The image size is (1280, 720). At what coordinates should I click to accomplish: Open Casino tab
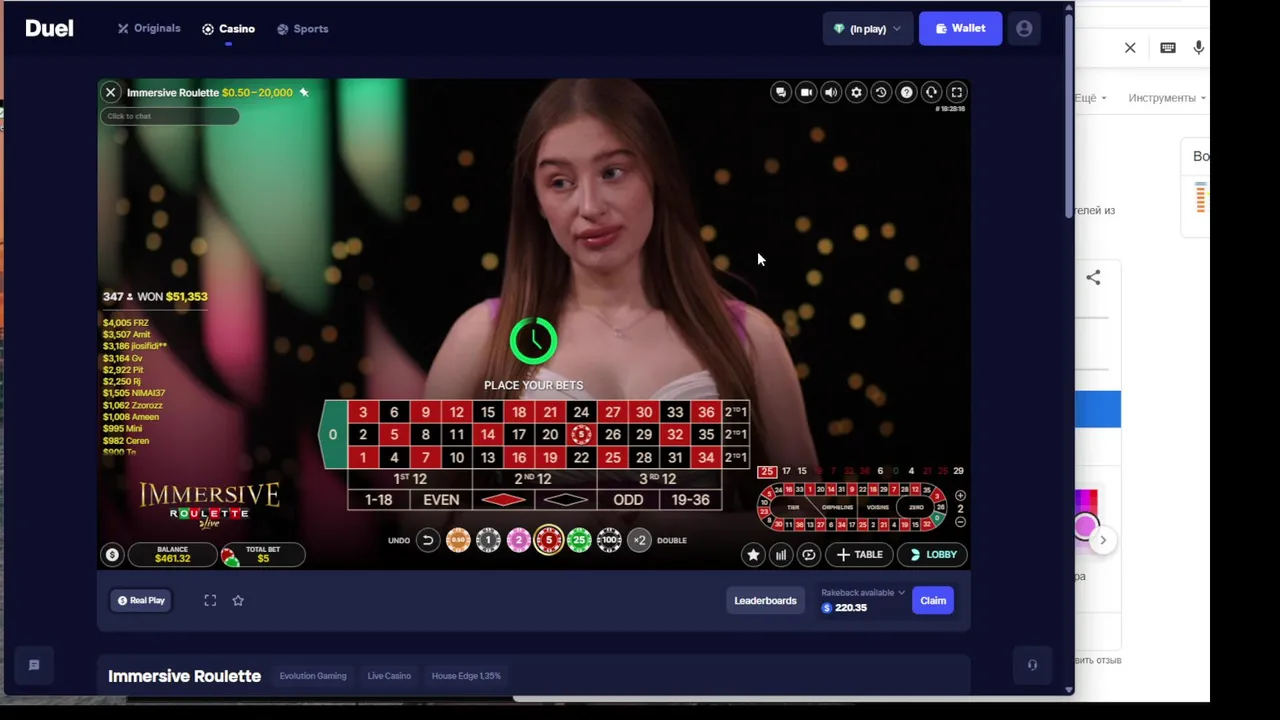point(228,29)
